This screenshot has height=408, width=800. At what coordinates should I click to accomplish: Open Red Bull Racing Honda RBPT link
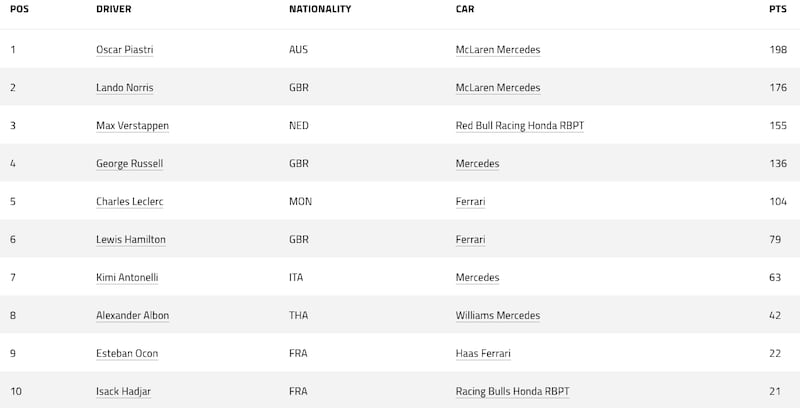pos(520,125)
